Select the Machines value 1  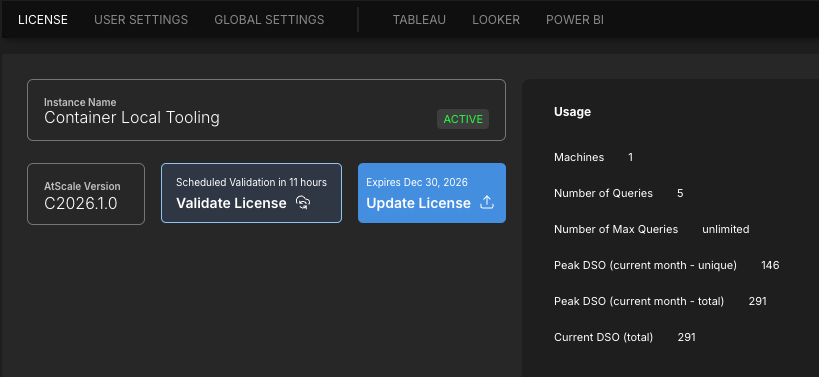pos(630,157)
